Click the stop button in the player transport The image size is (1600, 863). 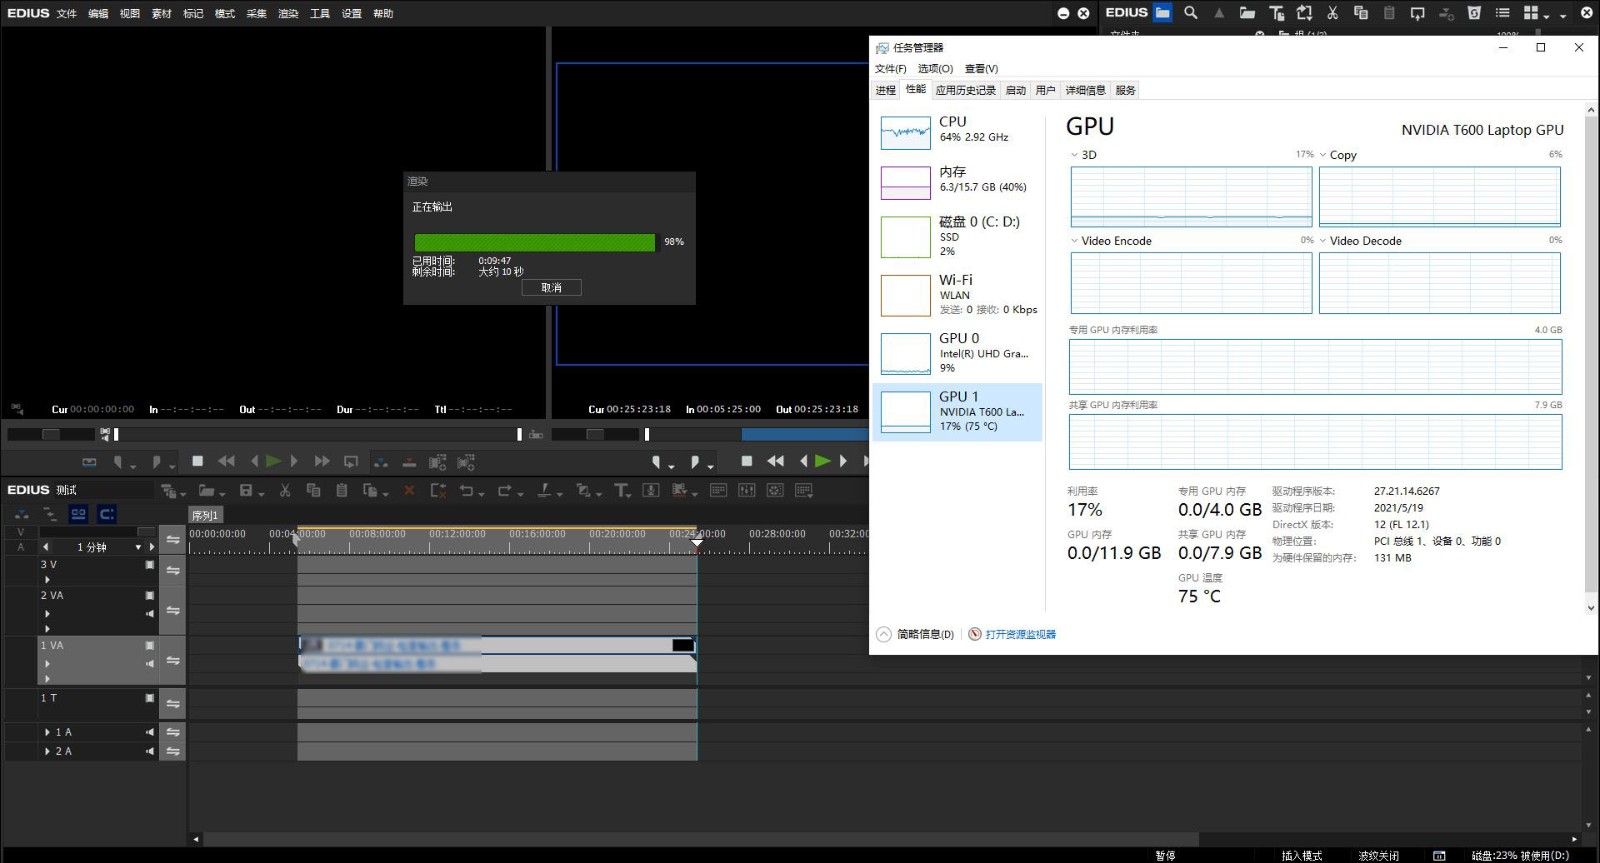pos(198,461)
